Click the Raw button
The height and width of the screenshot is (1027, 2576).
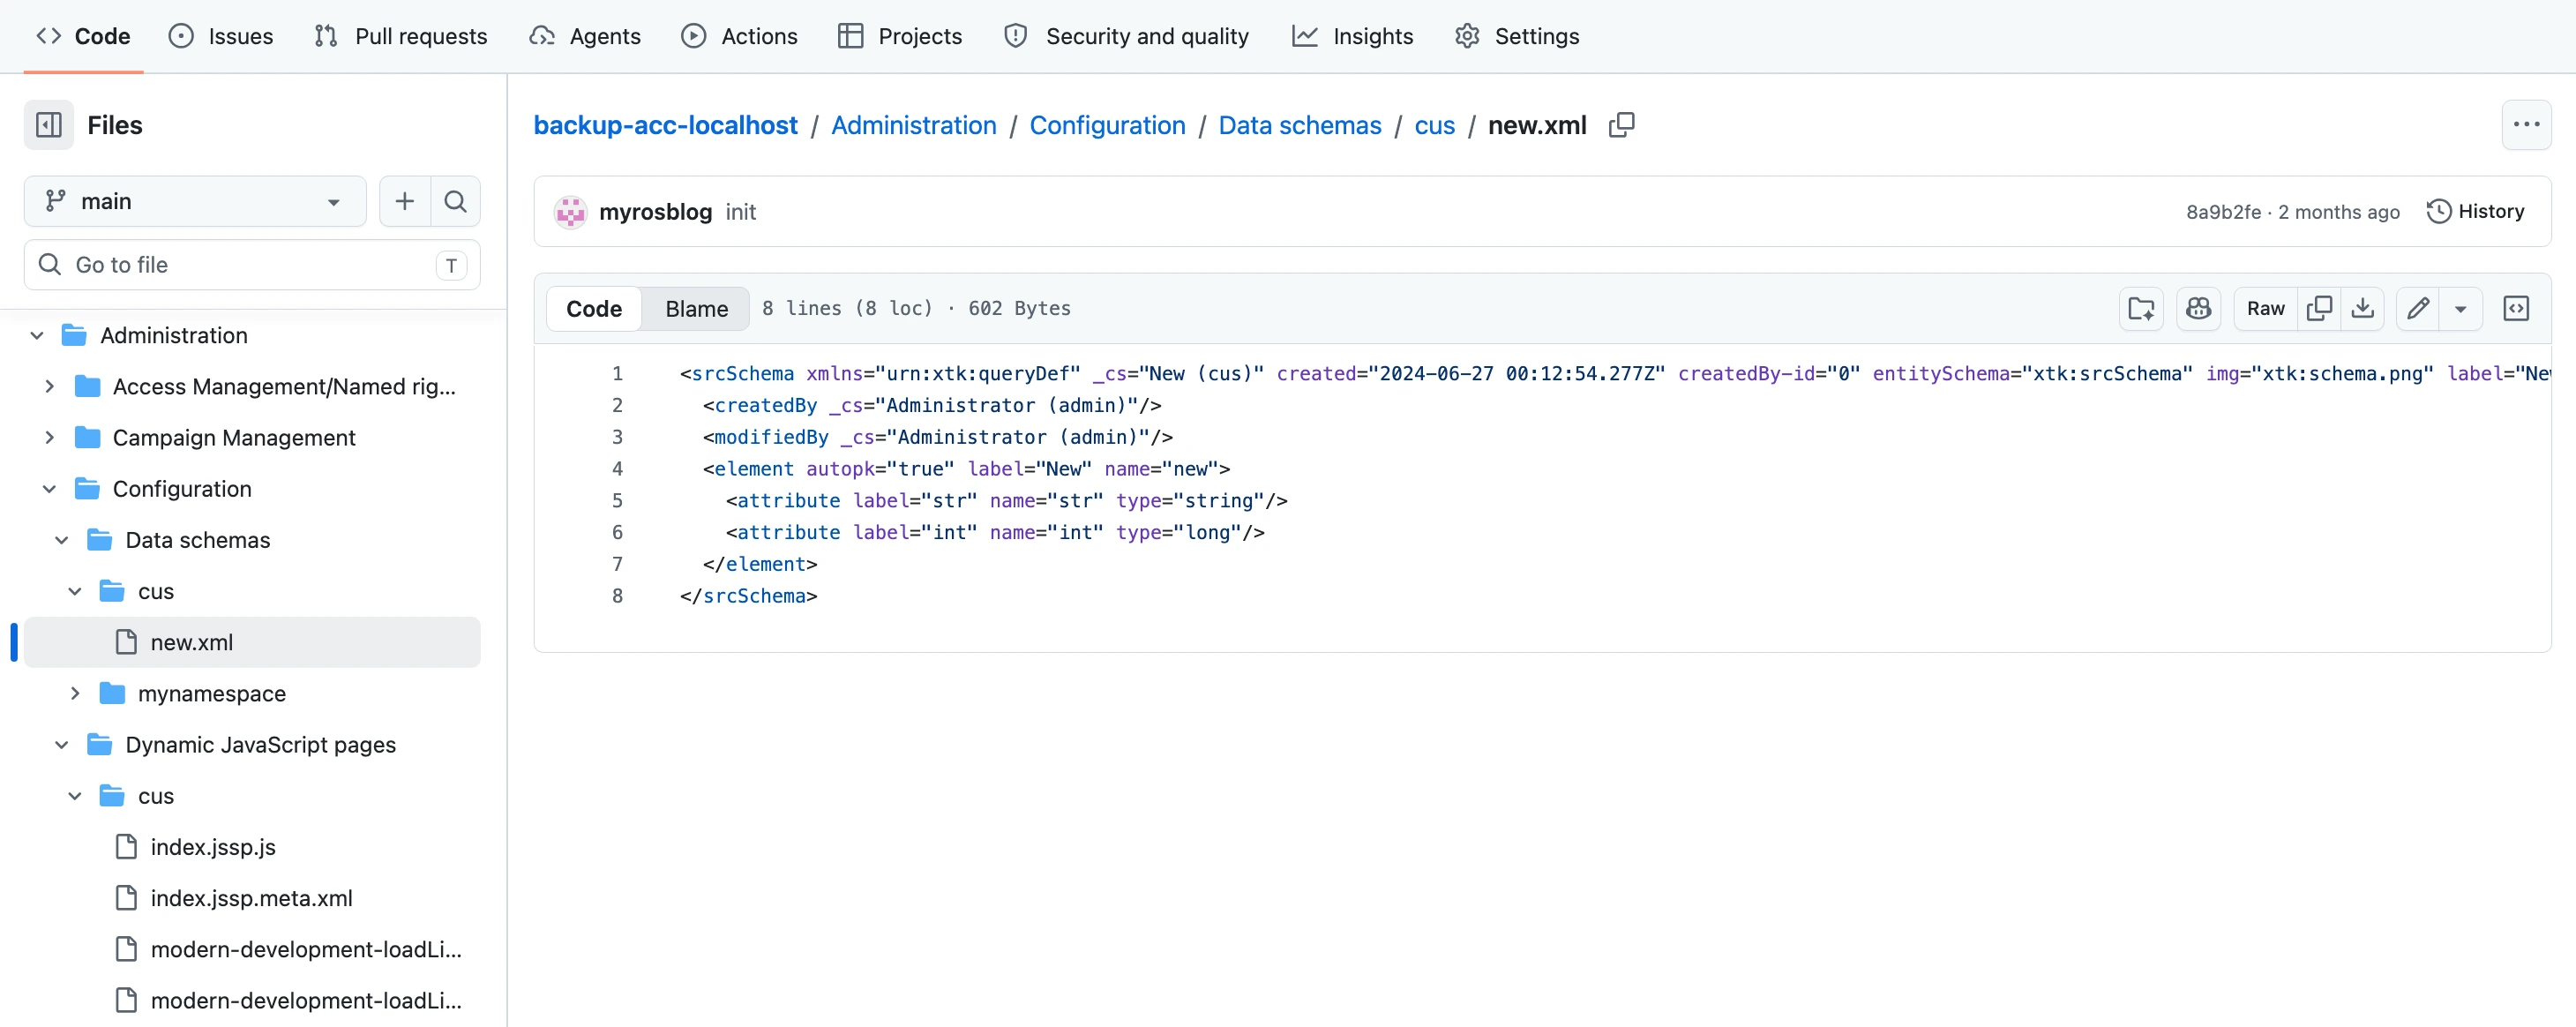(2265, 309)
